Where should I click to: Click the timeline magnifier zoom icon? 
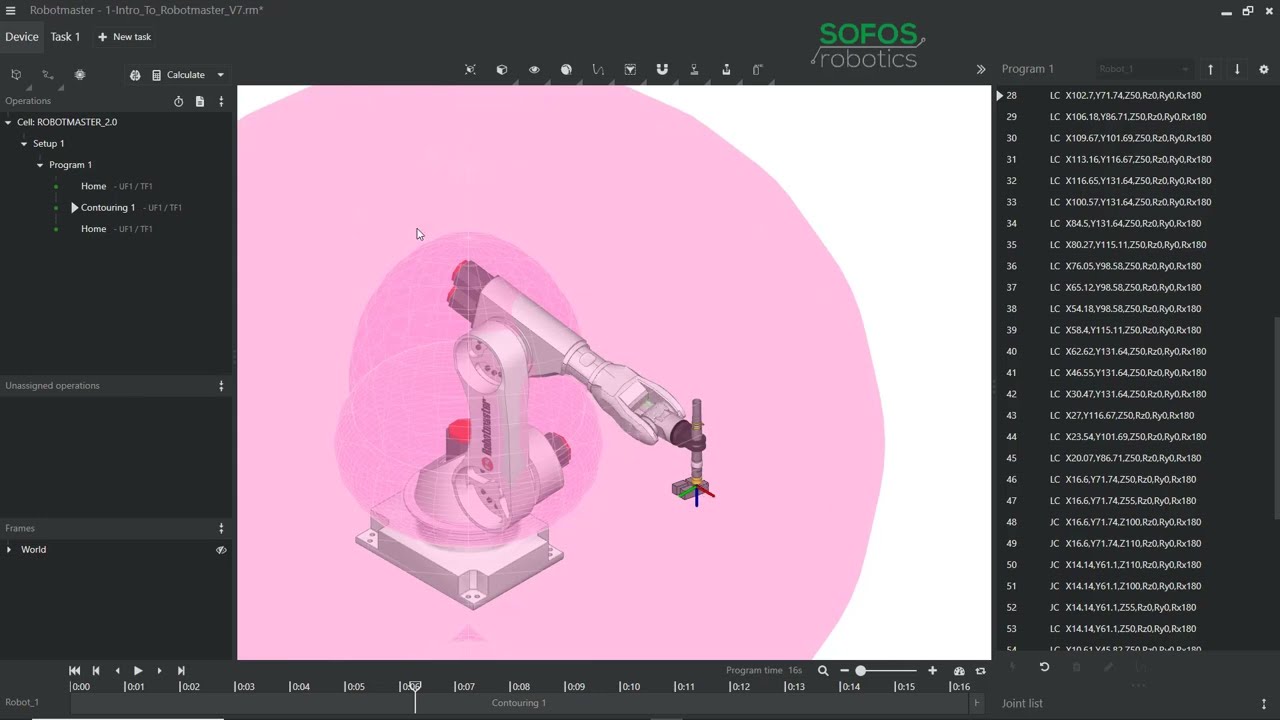(823, 671)
